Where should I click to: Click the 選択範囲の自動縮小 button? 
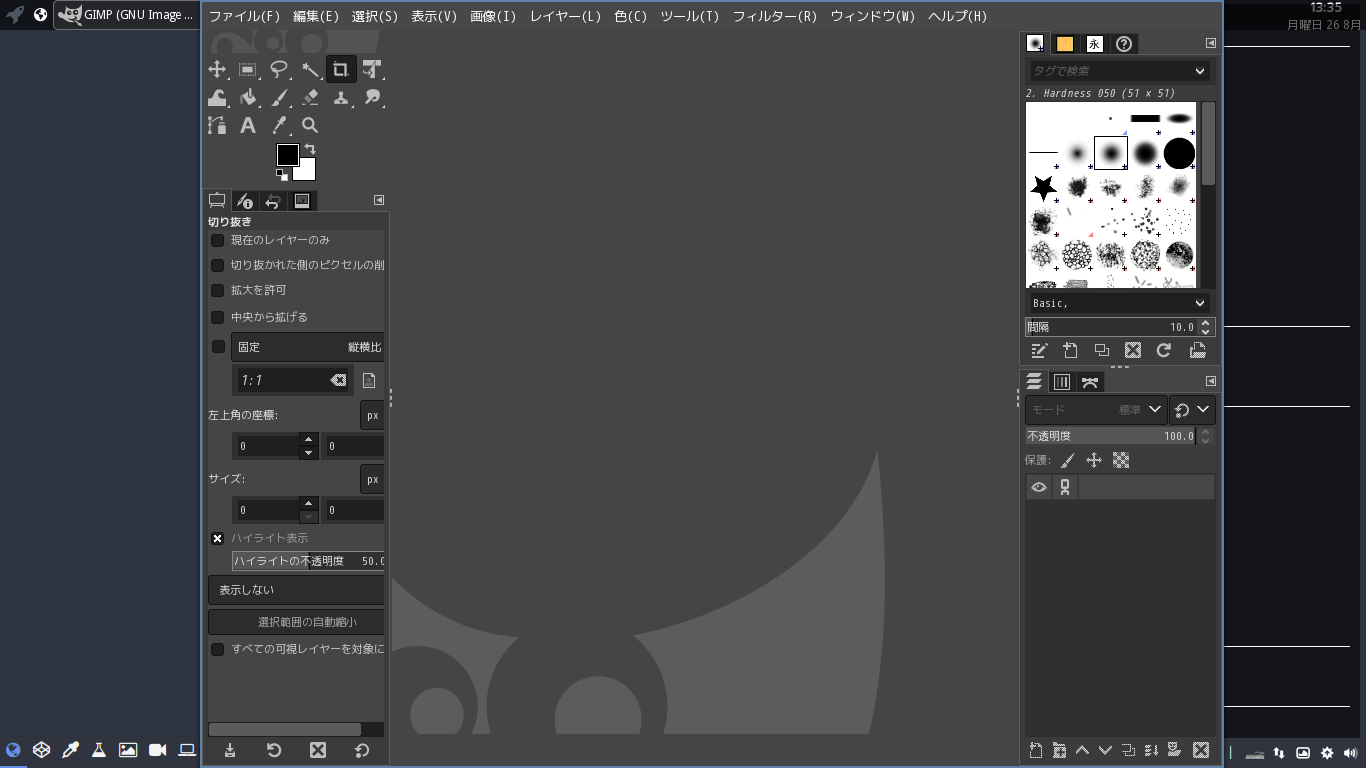[296, 622]
